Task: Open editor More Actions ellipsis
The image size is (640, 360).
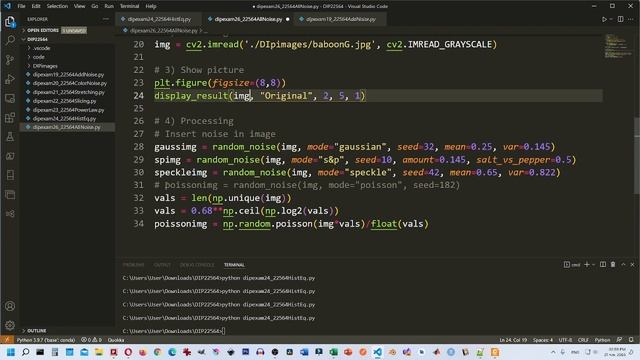Action: point(631,19)
